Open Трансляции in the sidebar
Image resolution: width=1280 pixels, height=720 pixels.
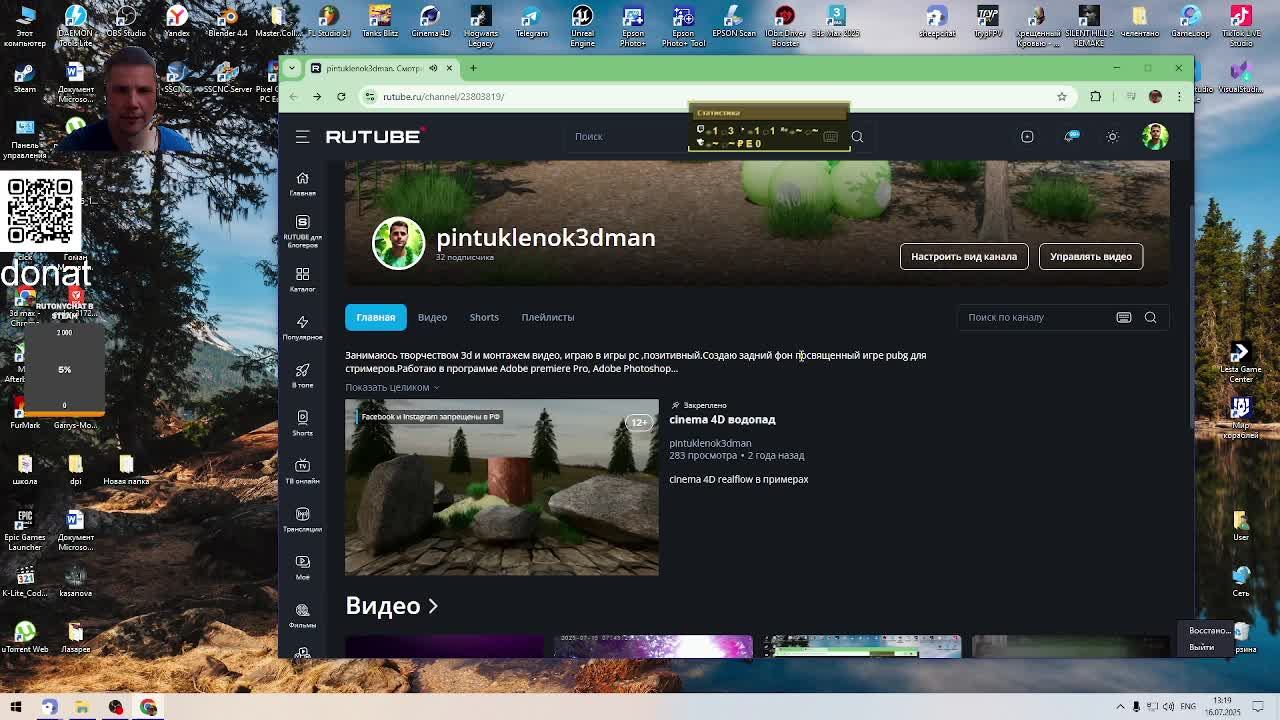click(x=302, y=519)
